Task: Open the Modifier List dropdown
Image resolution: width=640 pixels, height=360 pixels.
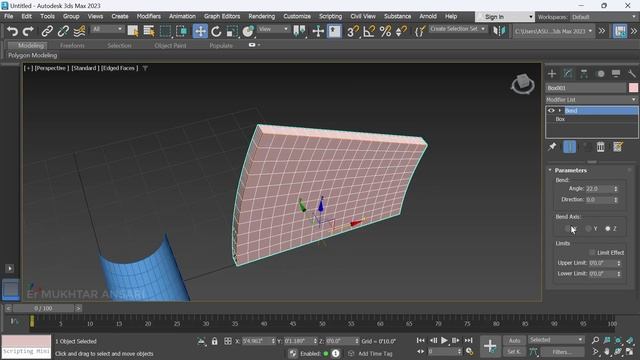Action: tap(591, 100)
